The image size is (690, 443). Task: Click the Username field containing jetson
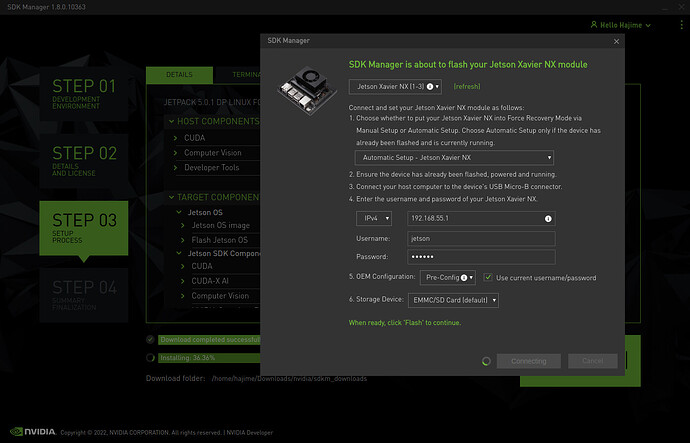[481, 238]
